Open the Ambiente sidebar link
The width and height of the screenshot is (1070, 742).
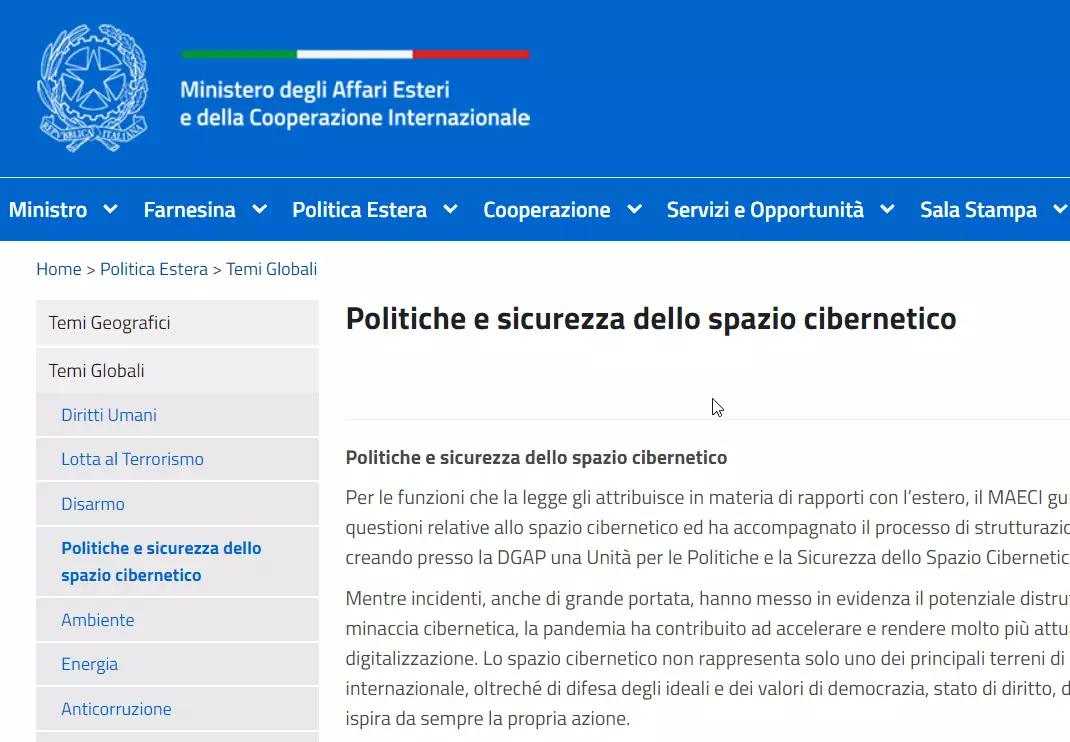point(97,620)
